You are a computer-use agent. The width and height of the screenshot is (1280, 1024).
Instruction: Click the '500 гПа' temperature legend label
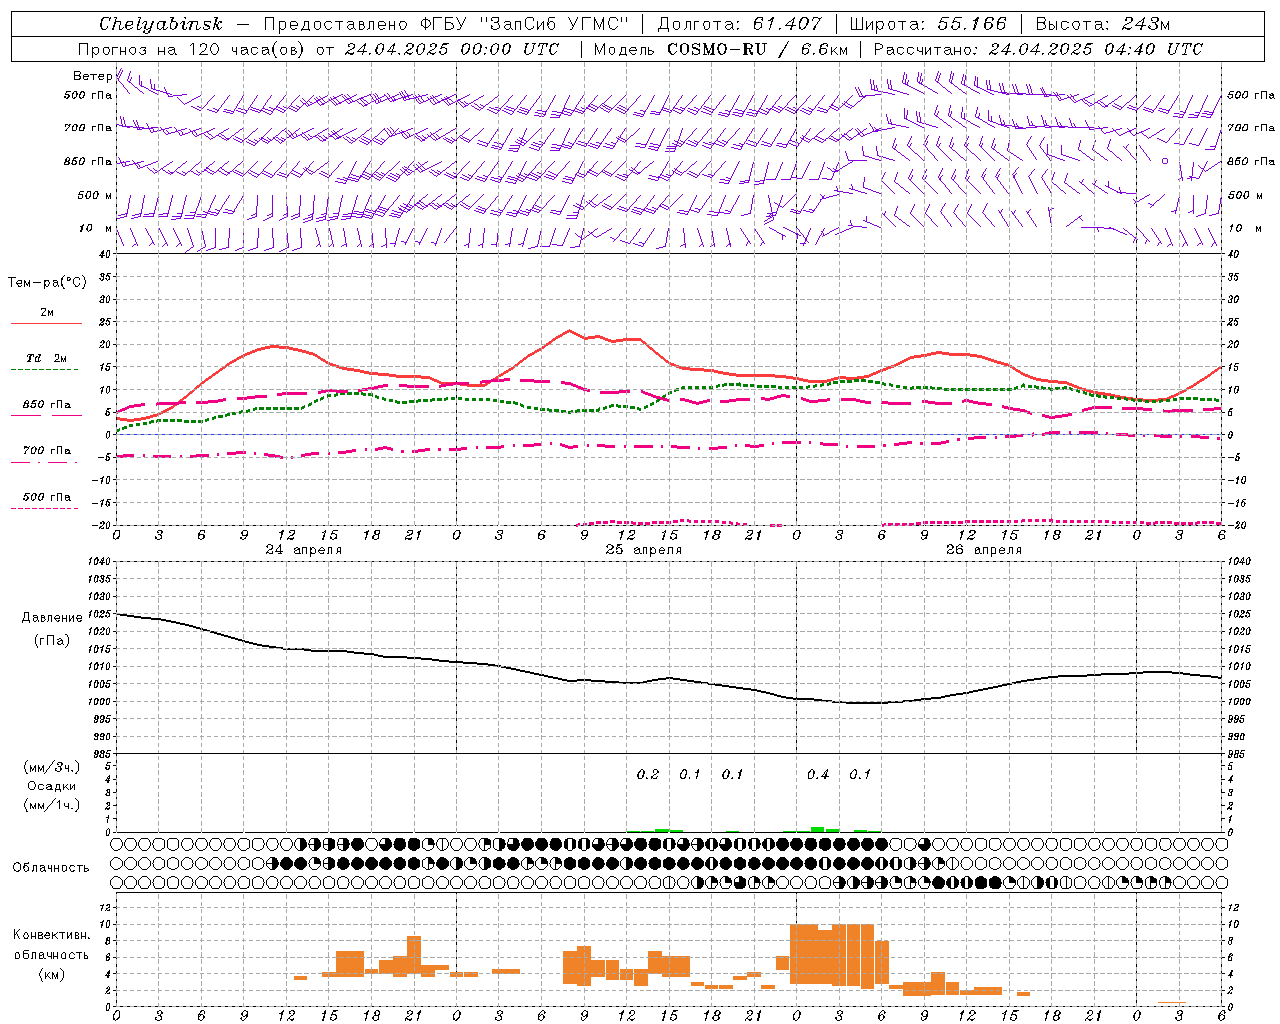[47, 497]
